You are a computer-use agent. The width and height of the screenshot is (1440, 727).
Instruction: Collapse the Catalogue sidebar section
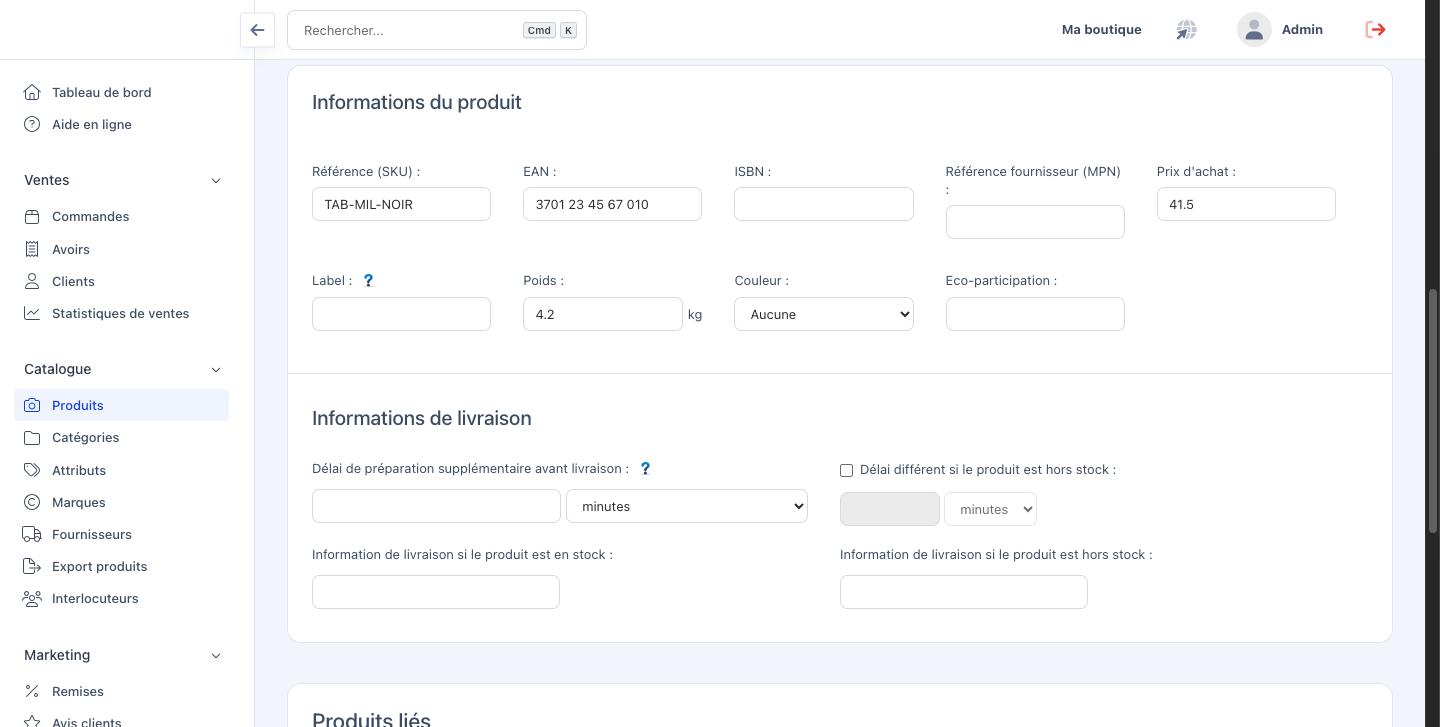tap(216, 369)
